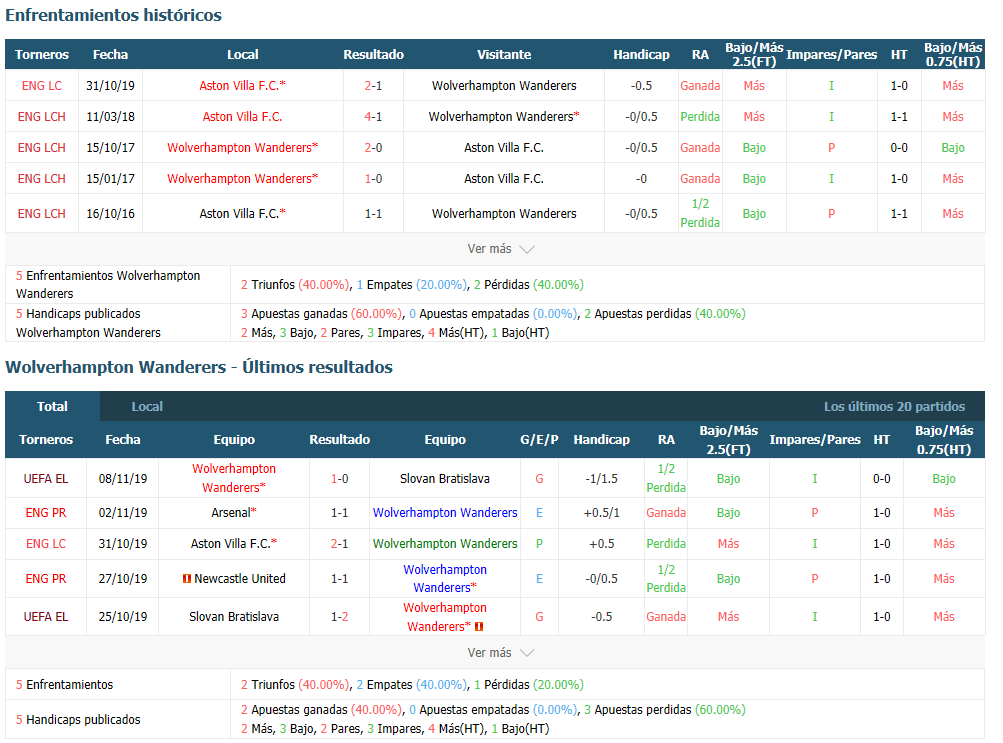Switch to the Total tab
Screen dimensions: 1003x743
(52, 407)
